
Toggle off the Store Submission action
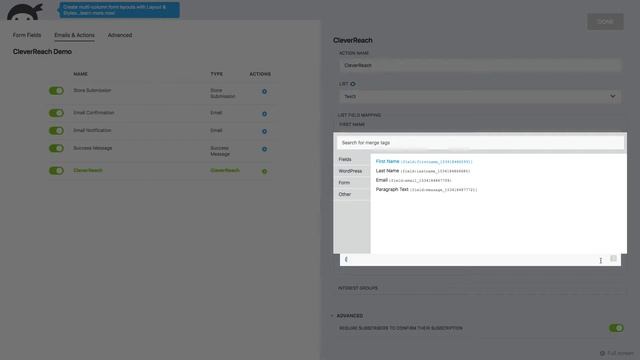pyautogui.click(x=56, y=91)
